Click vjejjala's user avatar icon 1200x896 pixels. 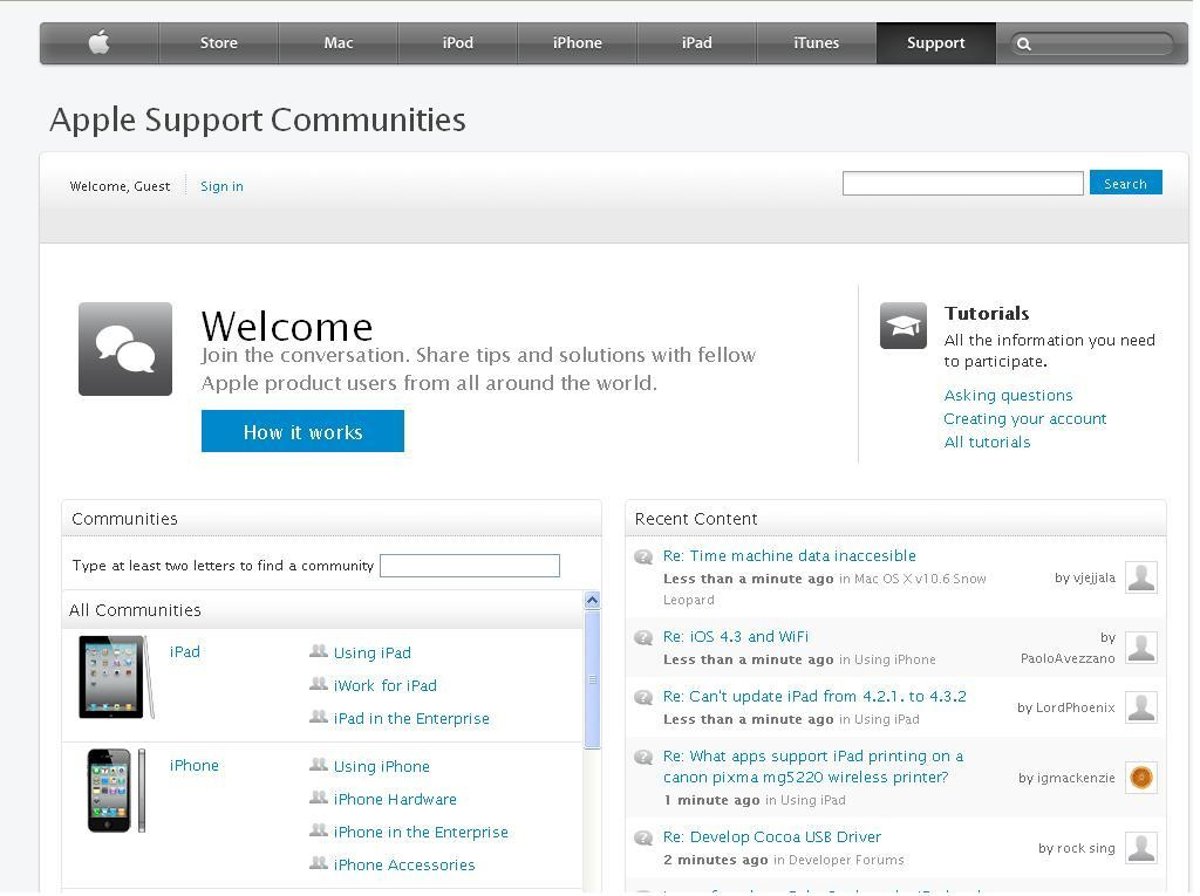click(x=1141, y=577)
